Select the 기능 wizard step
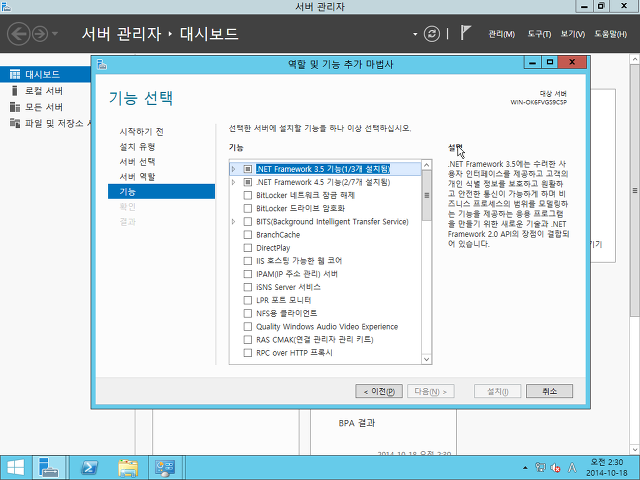This screenshot has height=480, width=640. 161,191
